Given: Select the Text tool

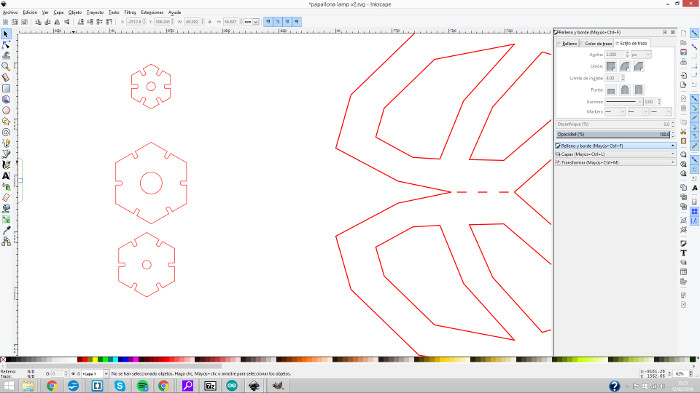Looking at the screenshot, I should (x=6, y=176).
